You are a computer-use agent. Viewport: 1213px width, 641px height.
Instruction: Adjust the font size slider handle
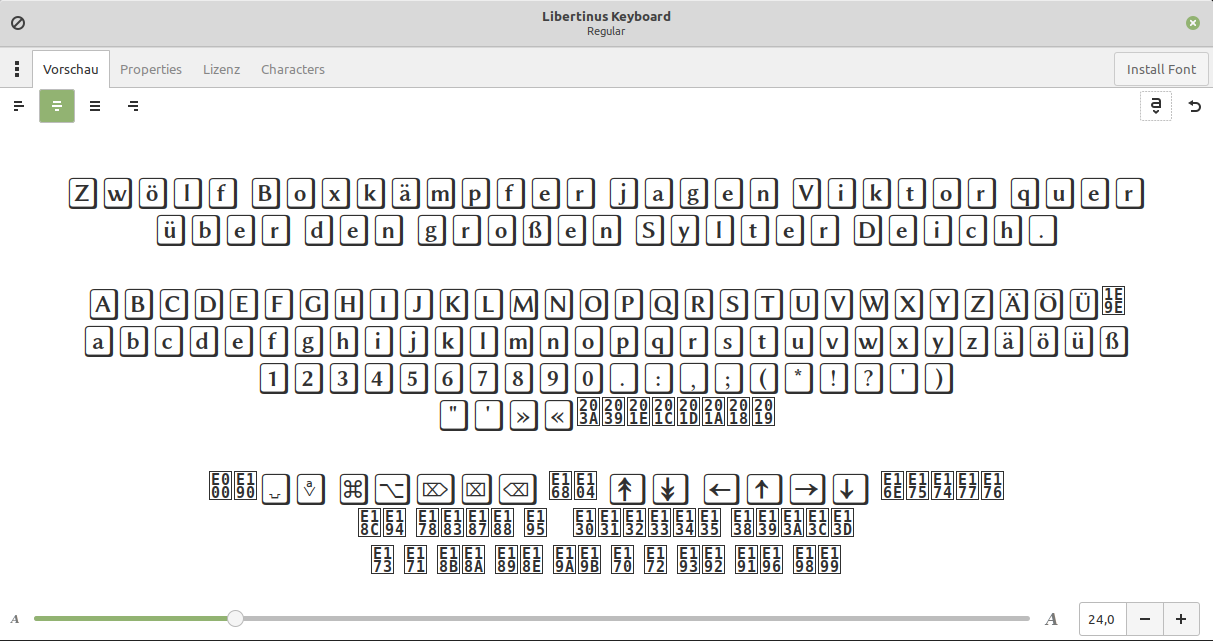point(235,618)
